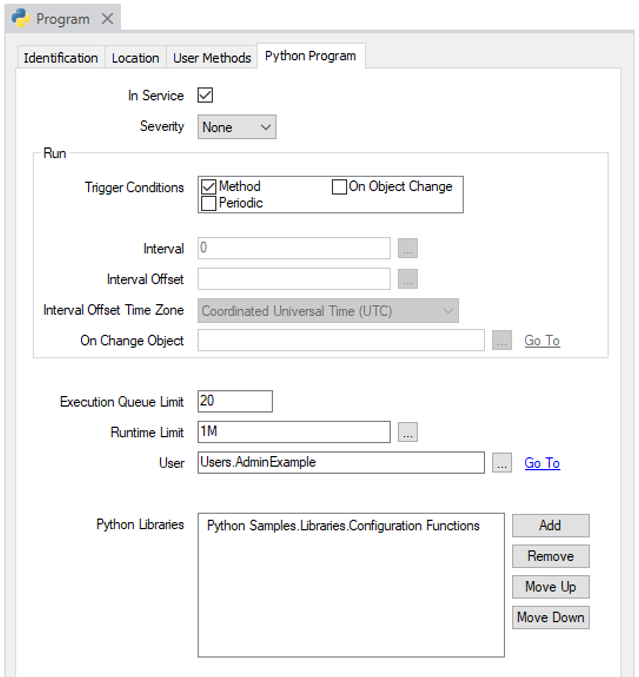Screen dimensions: 639x677
Task: Uncheck the Method trigger condition
Action: pos(209,187)
